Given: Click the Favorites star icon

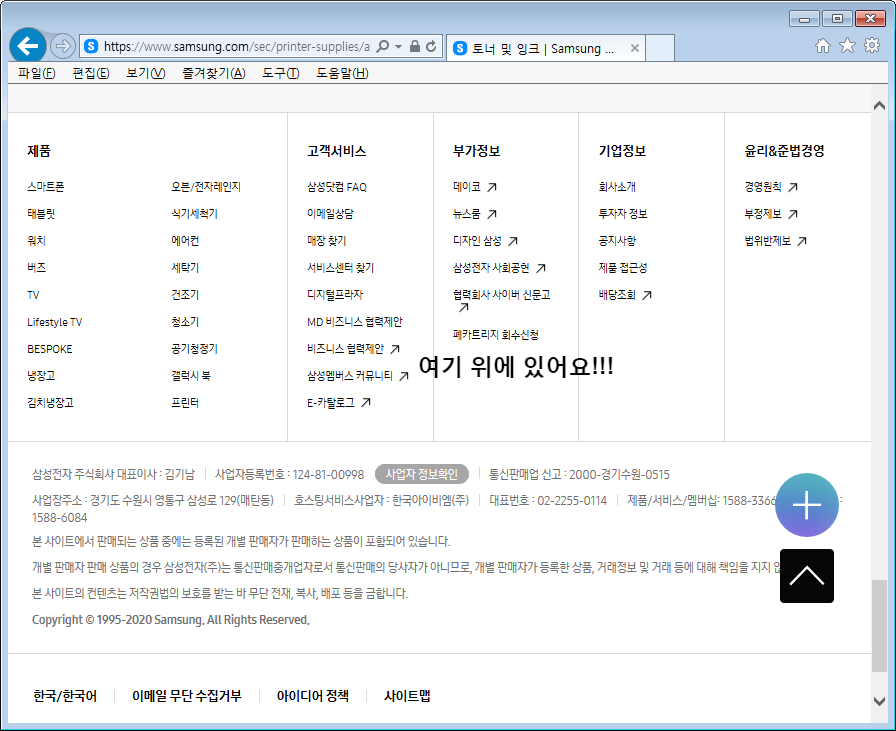Looking at the screenshot, I should 847,46.
